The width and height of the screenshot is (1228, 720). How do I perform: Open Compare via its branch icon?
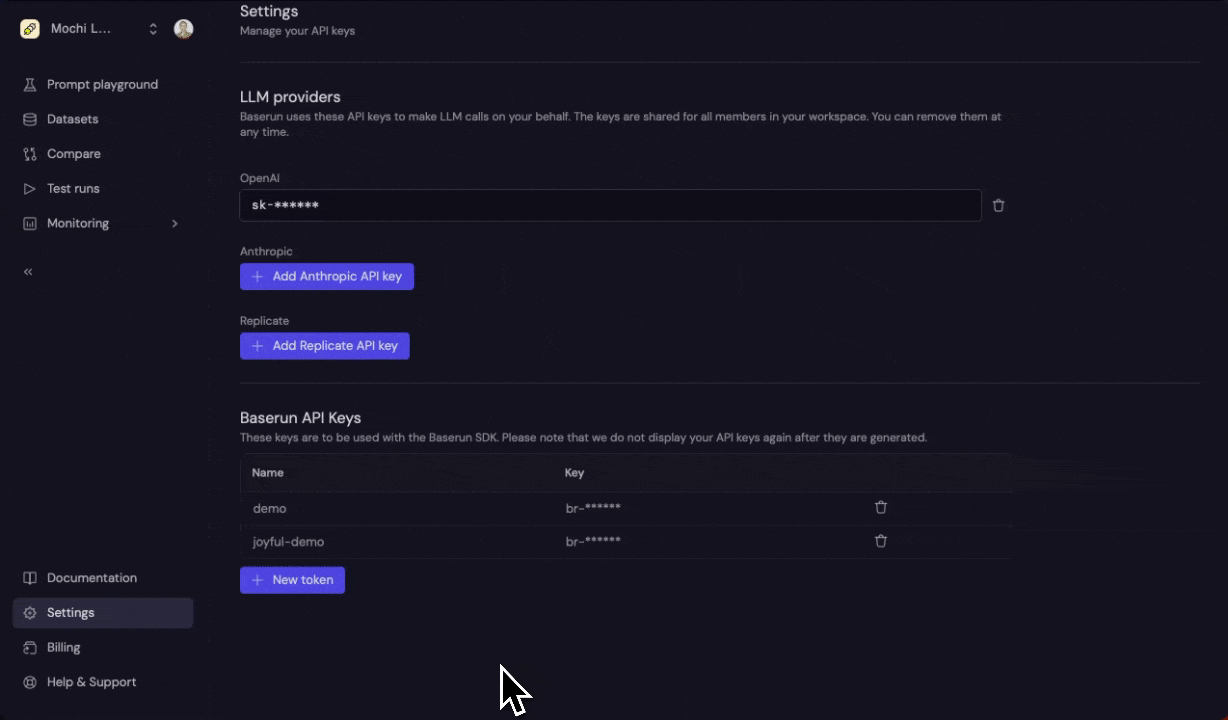coord(30,153)
